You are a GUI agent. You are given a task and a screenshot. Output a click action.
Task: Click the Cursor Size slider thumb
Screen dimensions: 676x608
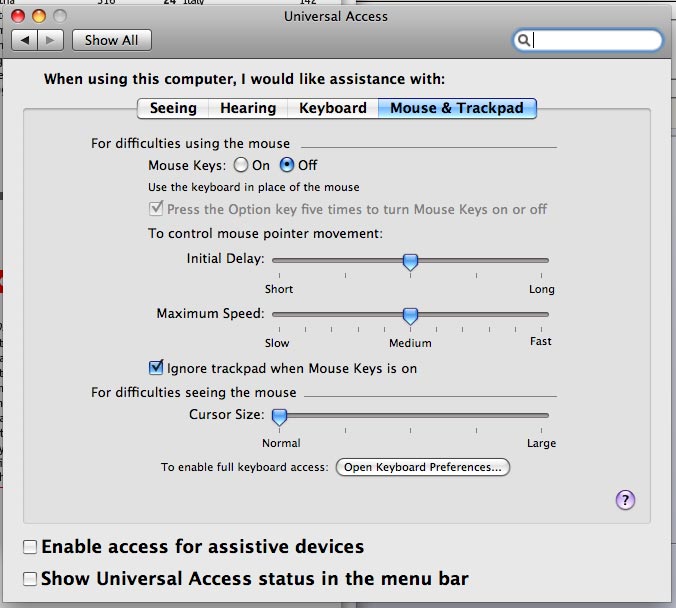coord(279,417)
